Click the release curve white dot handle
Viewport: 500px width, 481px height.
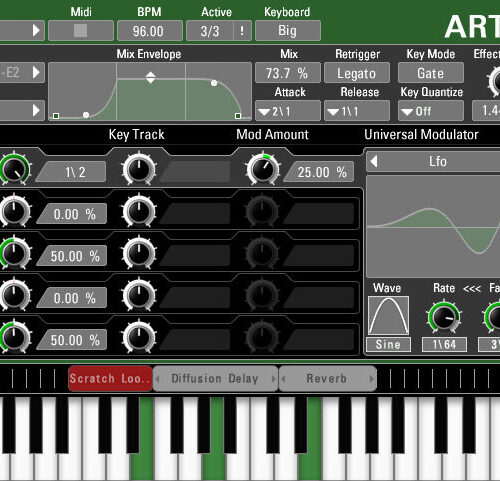214,83
